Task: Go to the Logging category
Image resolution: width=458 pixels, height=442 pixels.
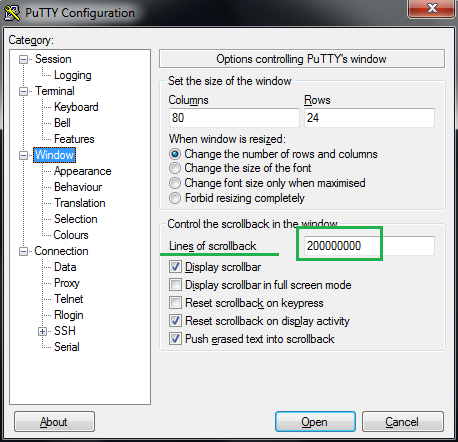Action: coord(73,75)
